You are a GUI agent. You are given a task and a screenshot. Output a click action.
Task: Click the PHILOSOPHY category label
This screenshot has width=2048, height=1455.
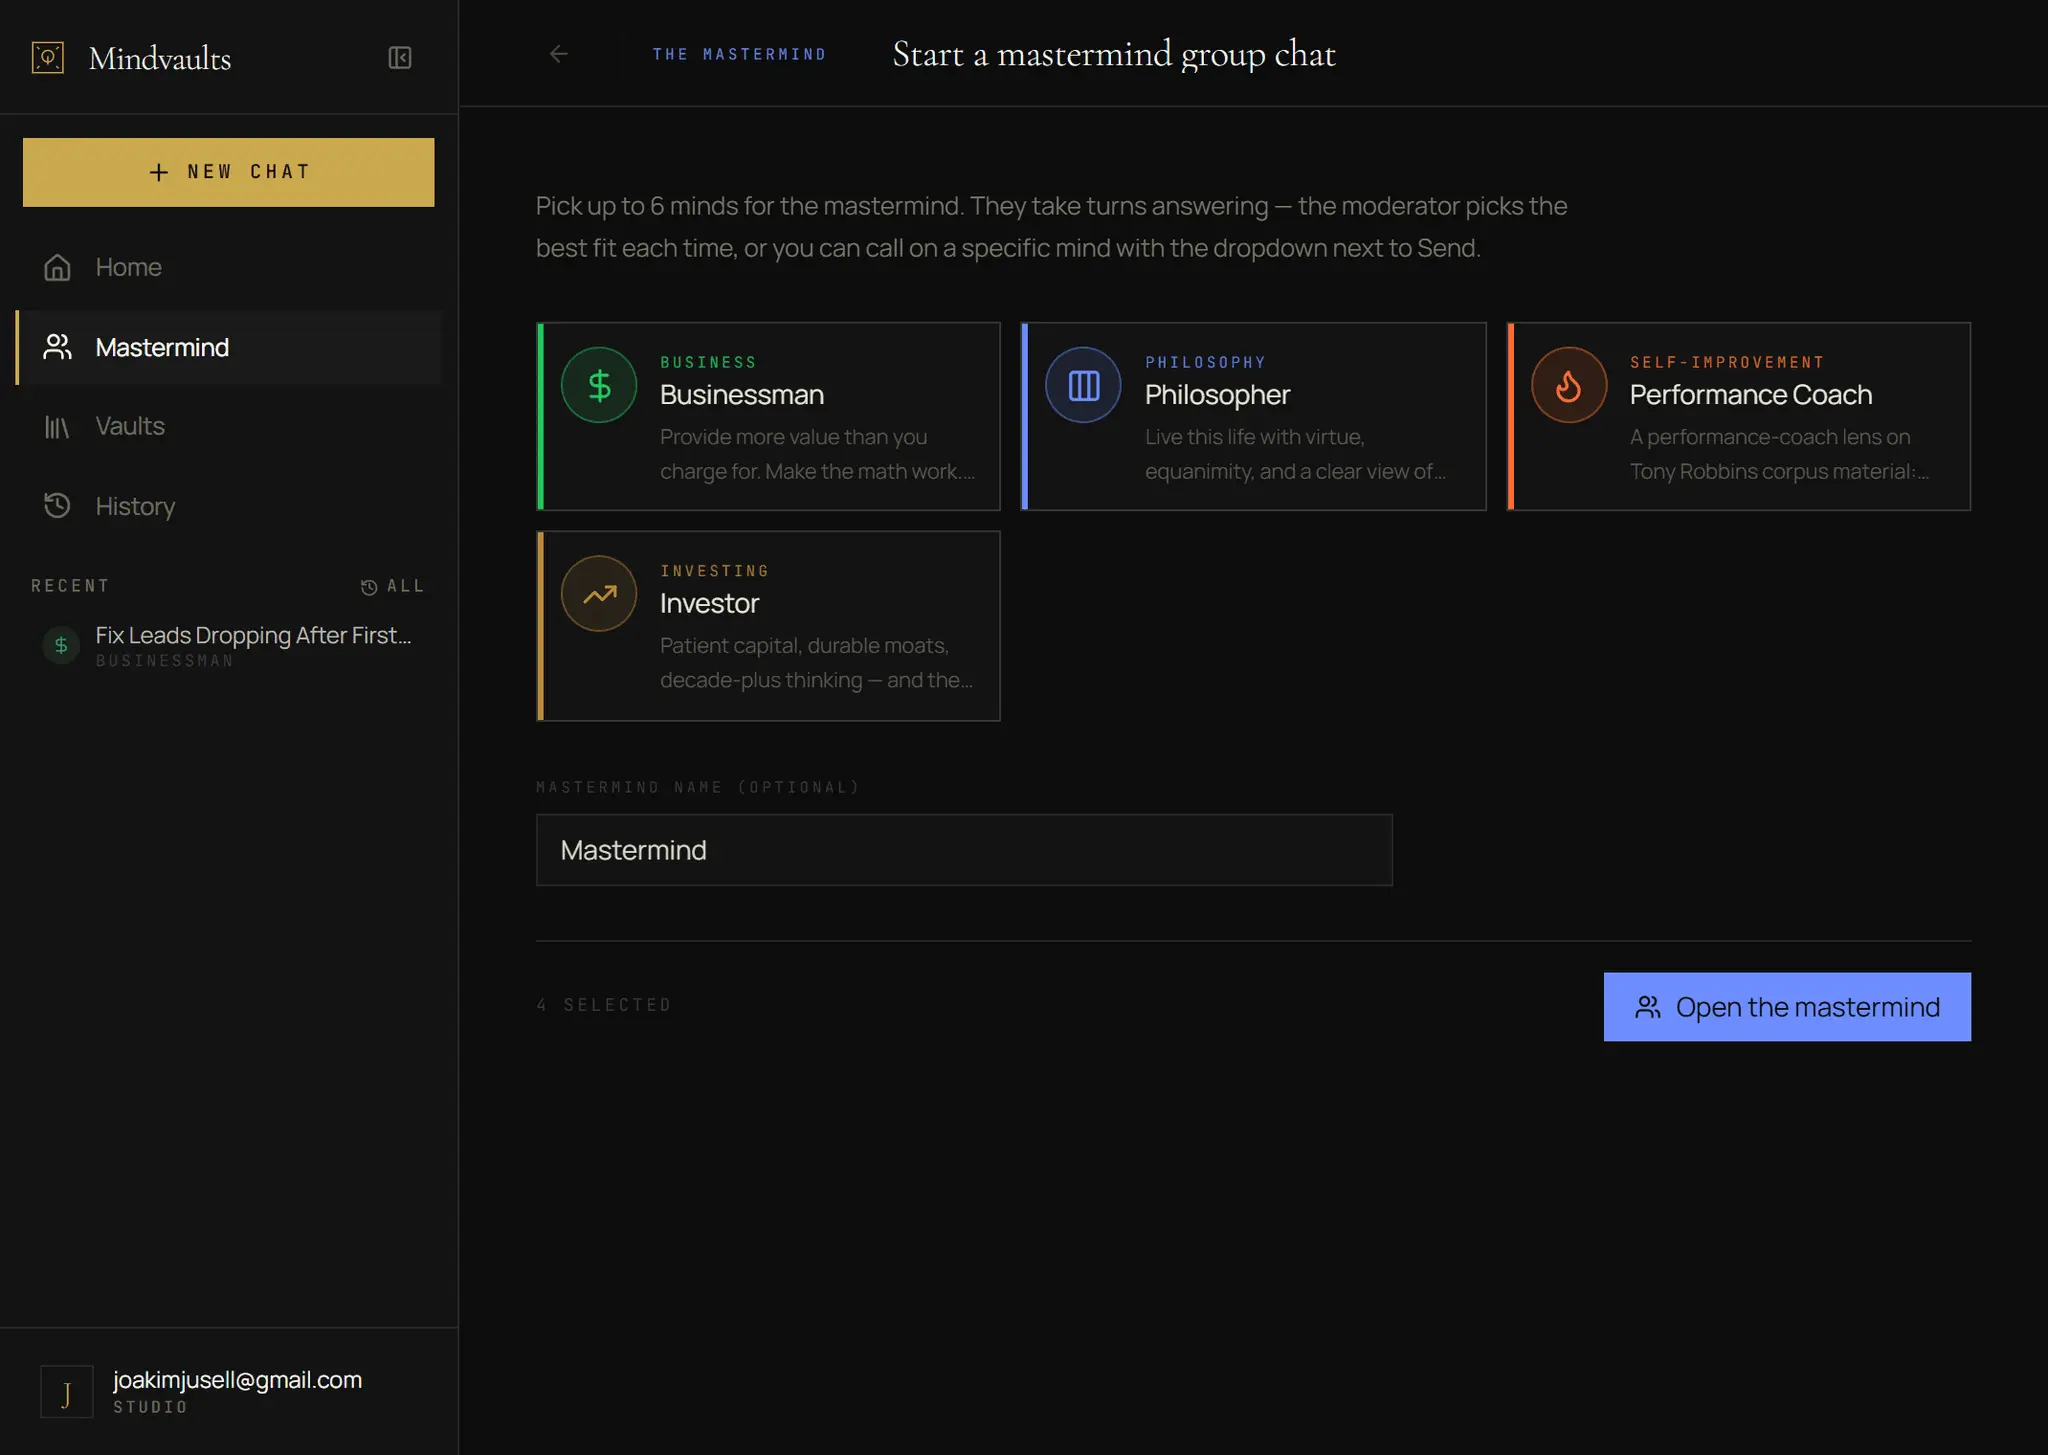(x=1205, y=362)
